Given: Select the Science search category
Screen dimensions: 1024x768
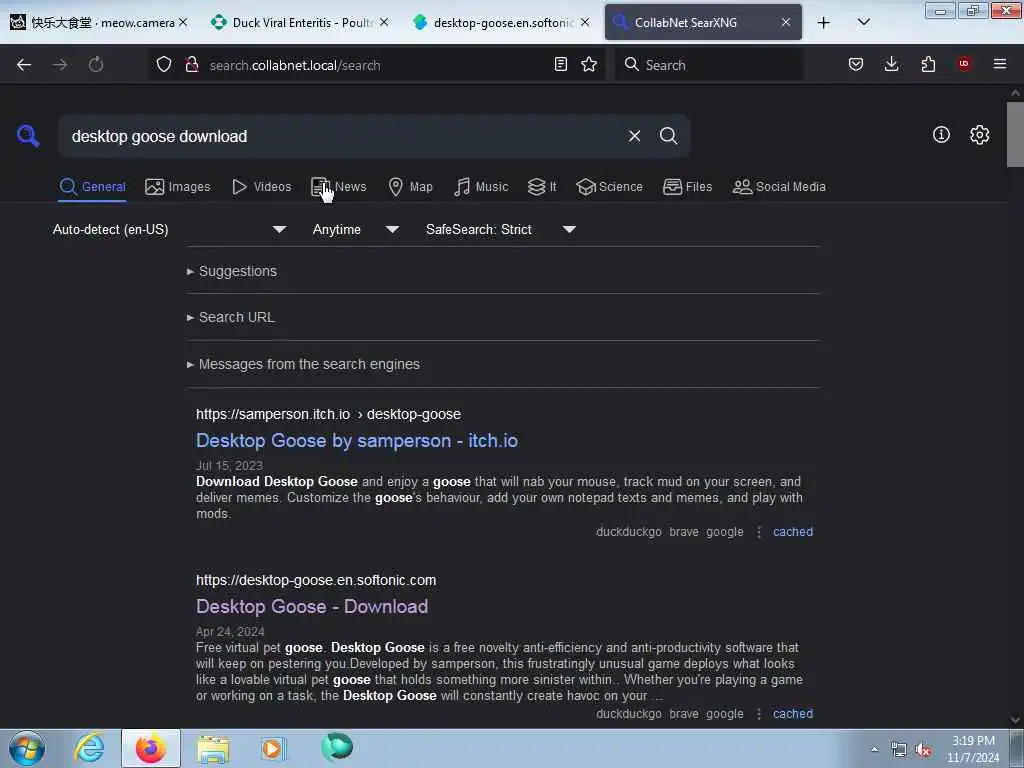Looking at the screenshot, I should 609,187.
